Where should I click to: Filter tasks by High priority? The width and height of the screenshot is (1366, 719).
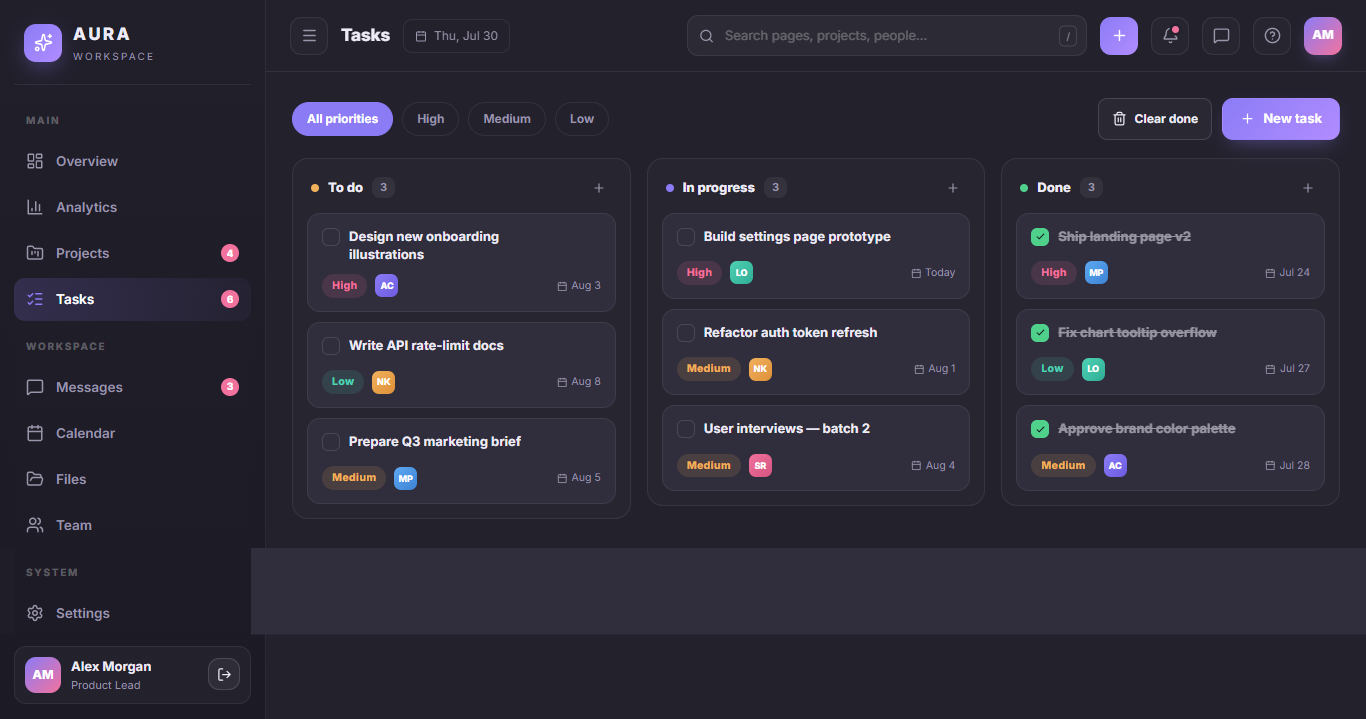coord(430,119)
